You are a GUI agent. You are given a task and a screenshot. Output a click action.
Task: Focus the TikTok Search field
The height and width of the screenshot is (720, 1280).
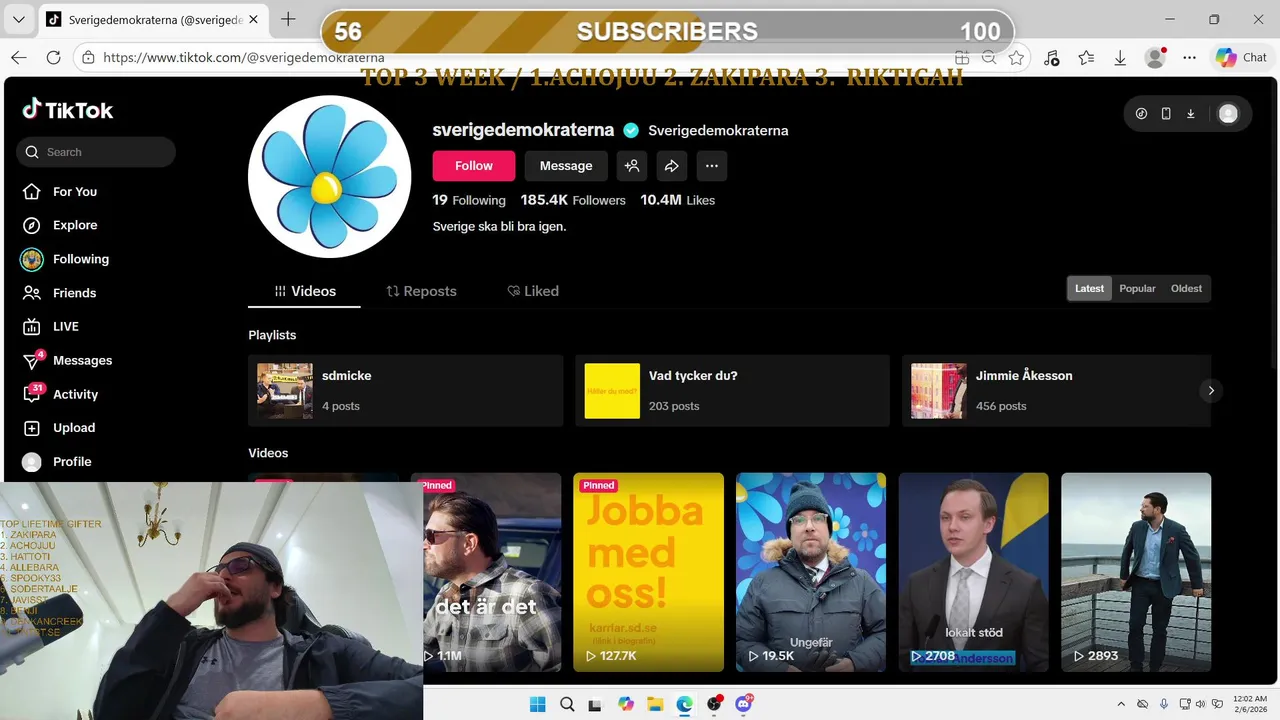[x=96, y=152]
